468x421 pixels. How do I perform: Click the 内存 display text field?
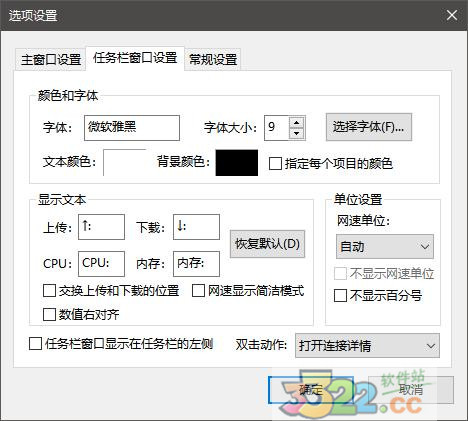pyautogui.click(x=196, y=264)
